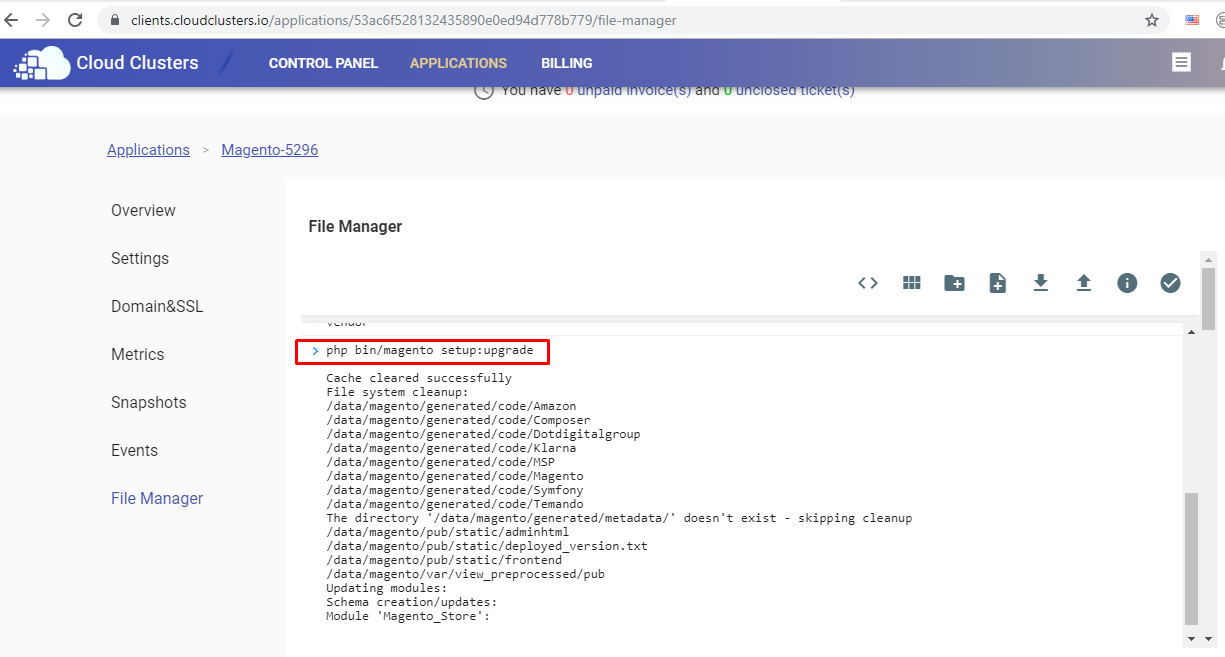Go to the BILLING menu
This screenshot has height=657, width=1225.
tap(567, 63)
